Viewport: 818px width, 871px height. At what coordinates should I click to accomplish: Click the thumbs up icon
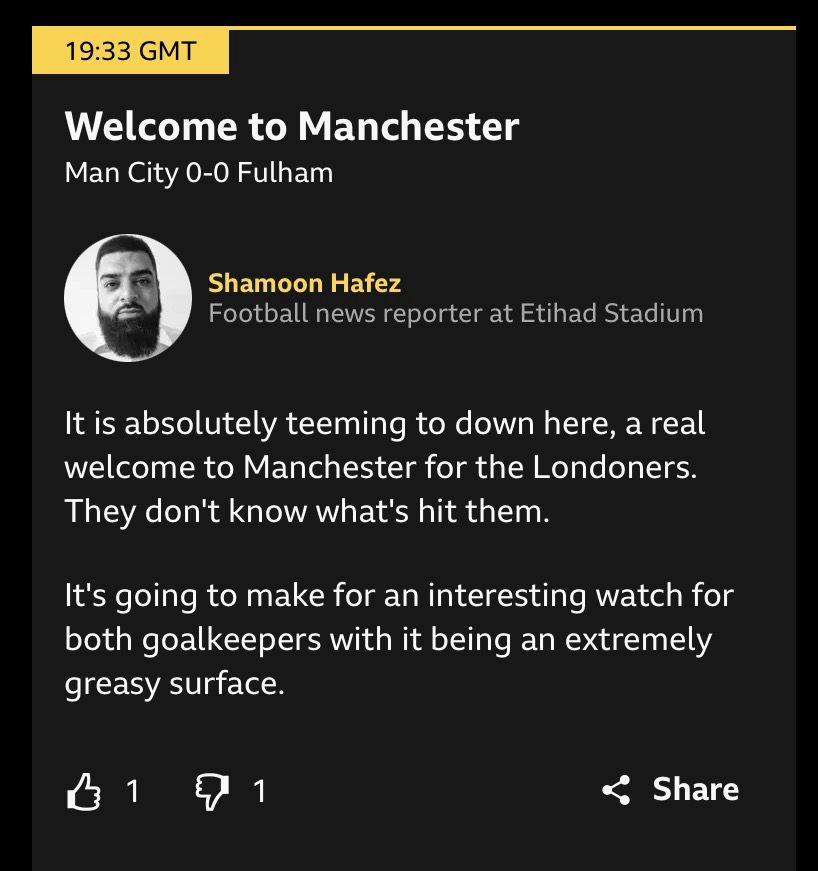[84, 791]
